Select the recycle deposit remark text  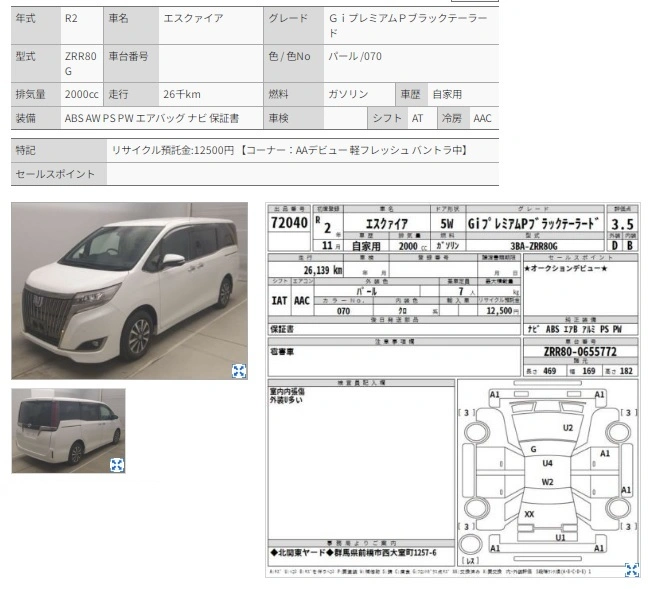tap(290, 150)
